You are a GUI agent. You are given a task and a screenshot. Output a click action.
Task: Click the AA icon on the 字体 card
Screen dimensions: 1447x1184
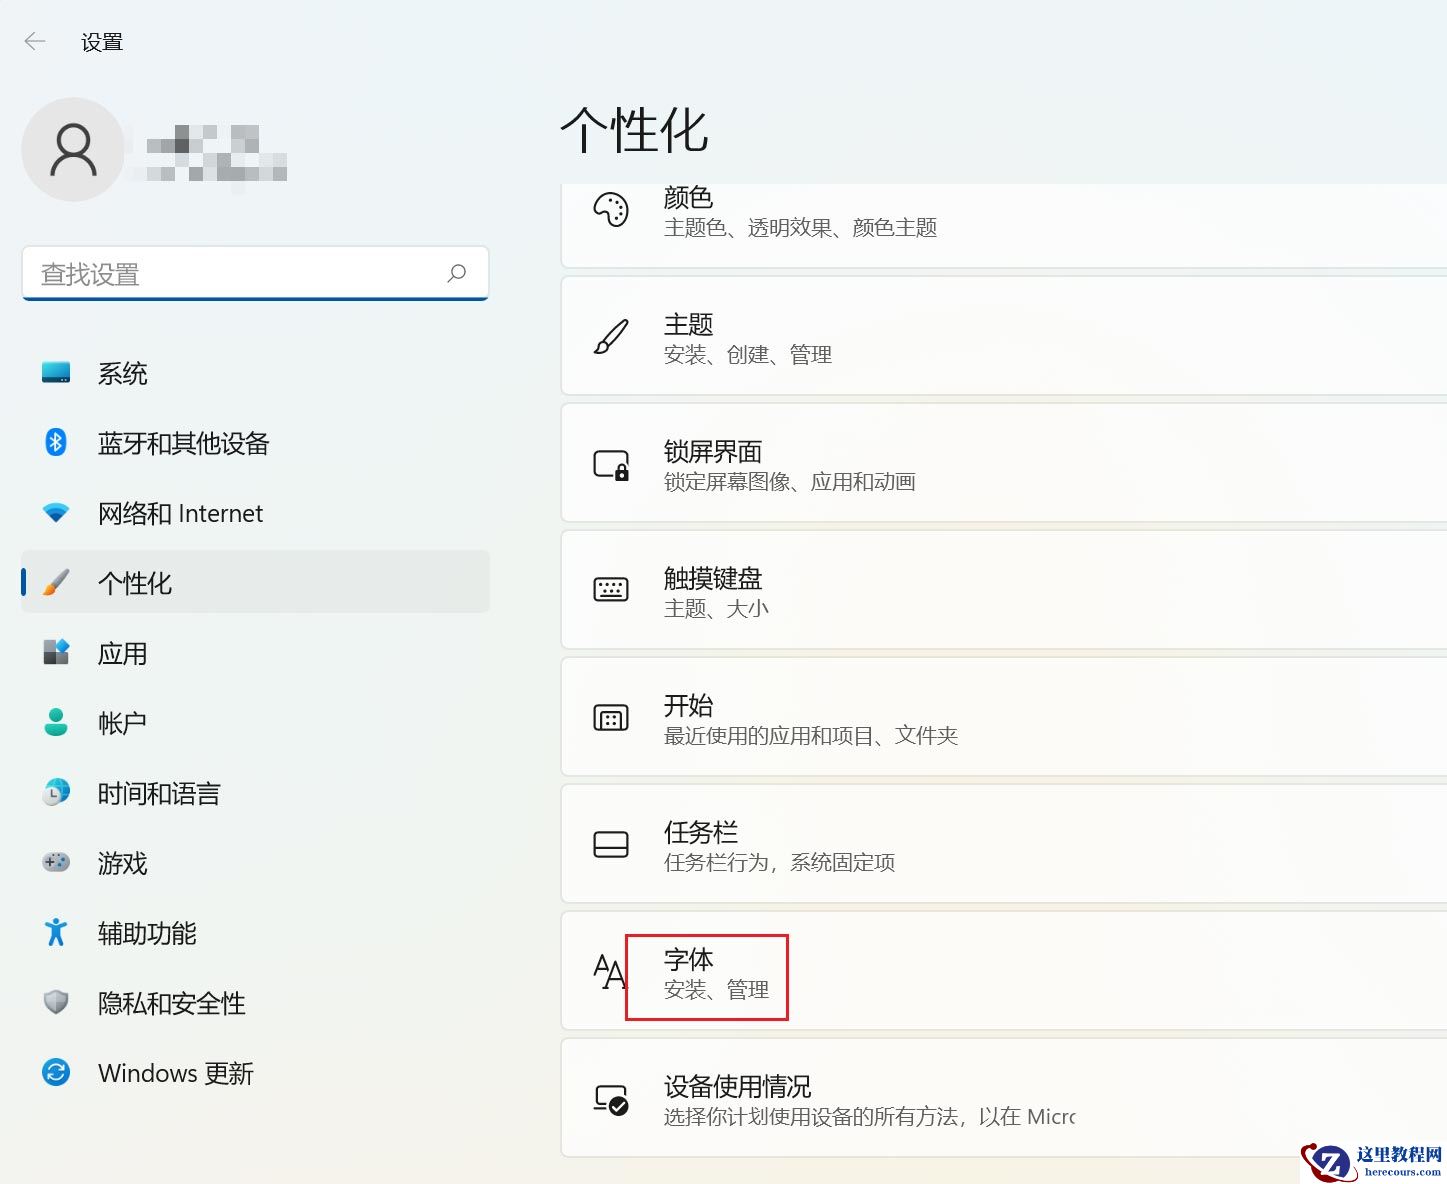pyautogui.click(x=606, y=972)
